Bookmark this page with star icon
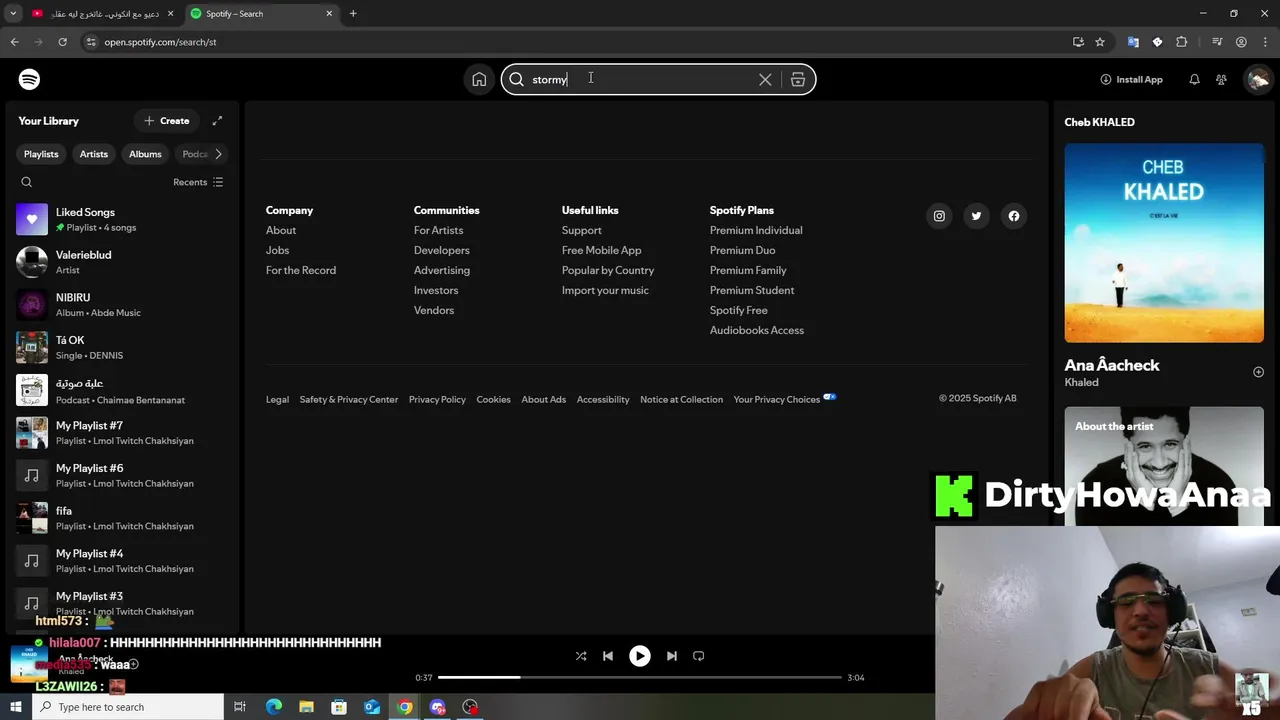Viewport: 1280px width, 720px height. pos(1100,42)
